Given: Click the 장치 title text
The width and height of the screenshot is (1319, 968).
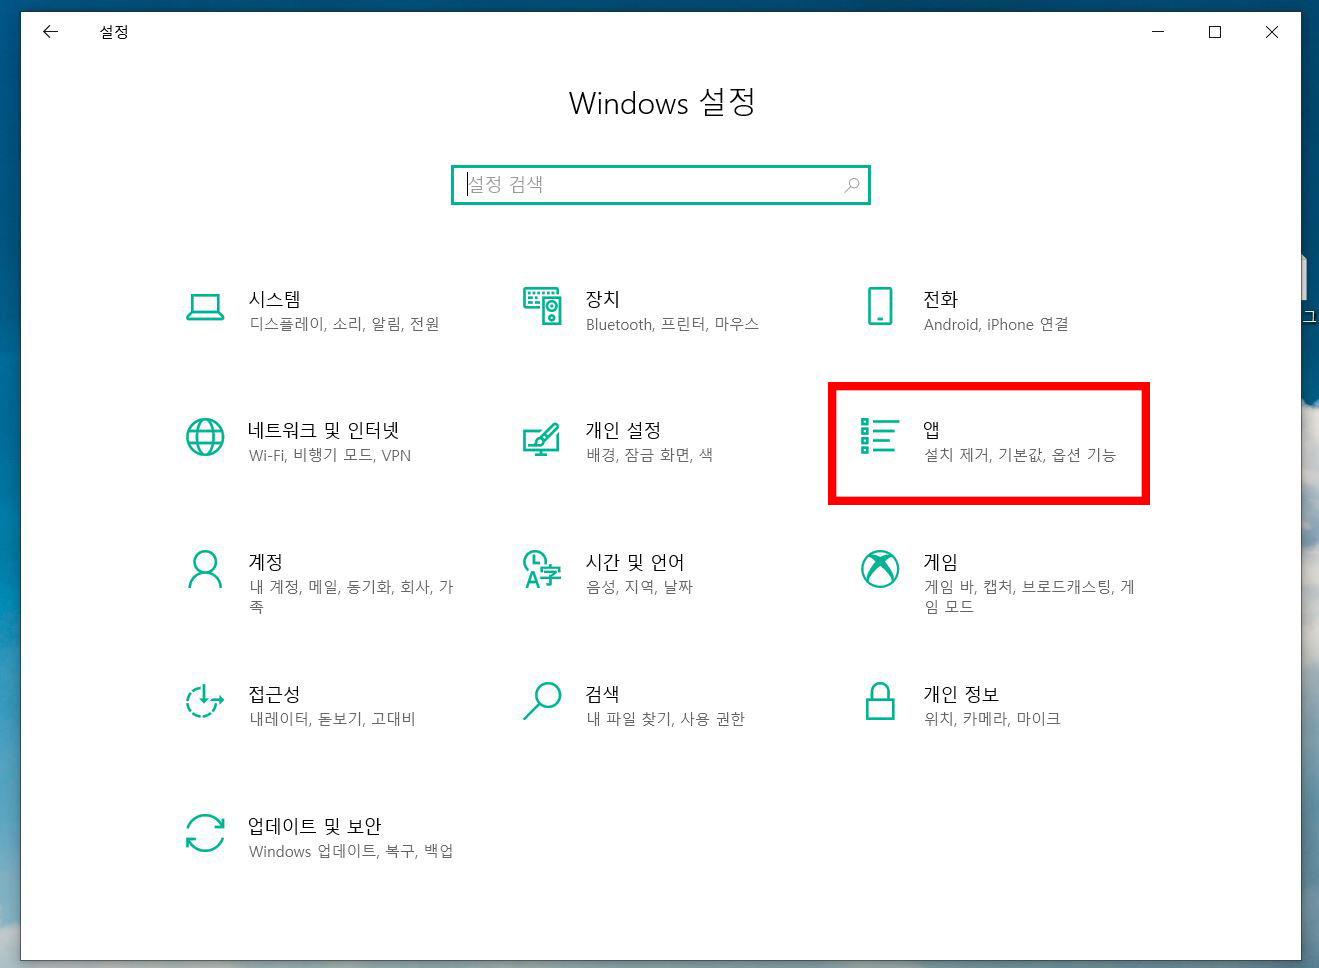Looking at the screenshot, I should [x=603, y=299].
